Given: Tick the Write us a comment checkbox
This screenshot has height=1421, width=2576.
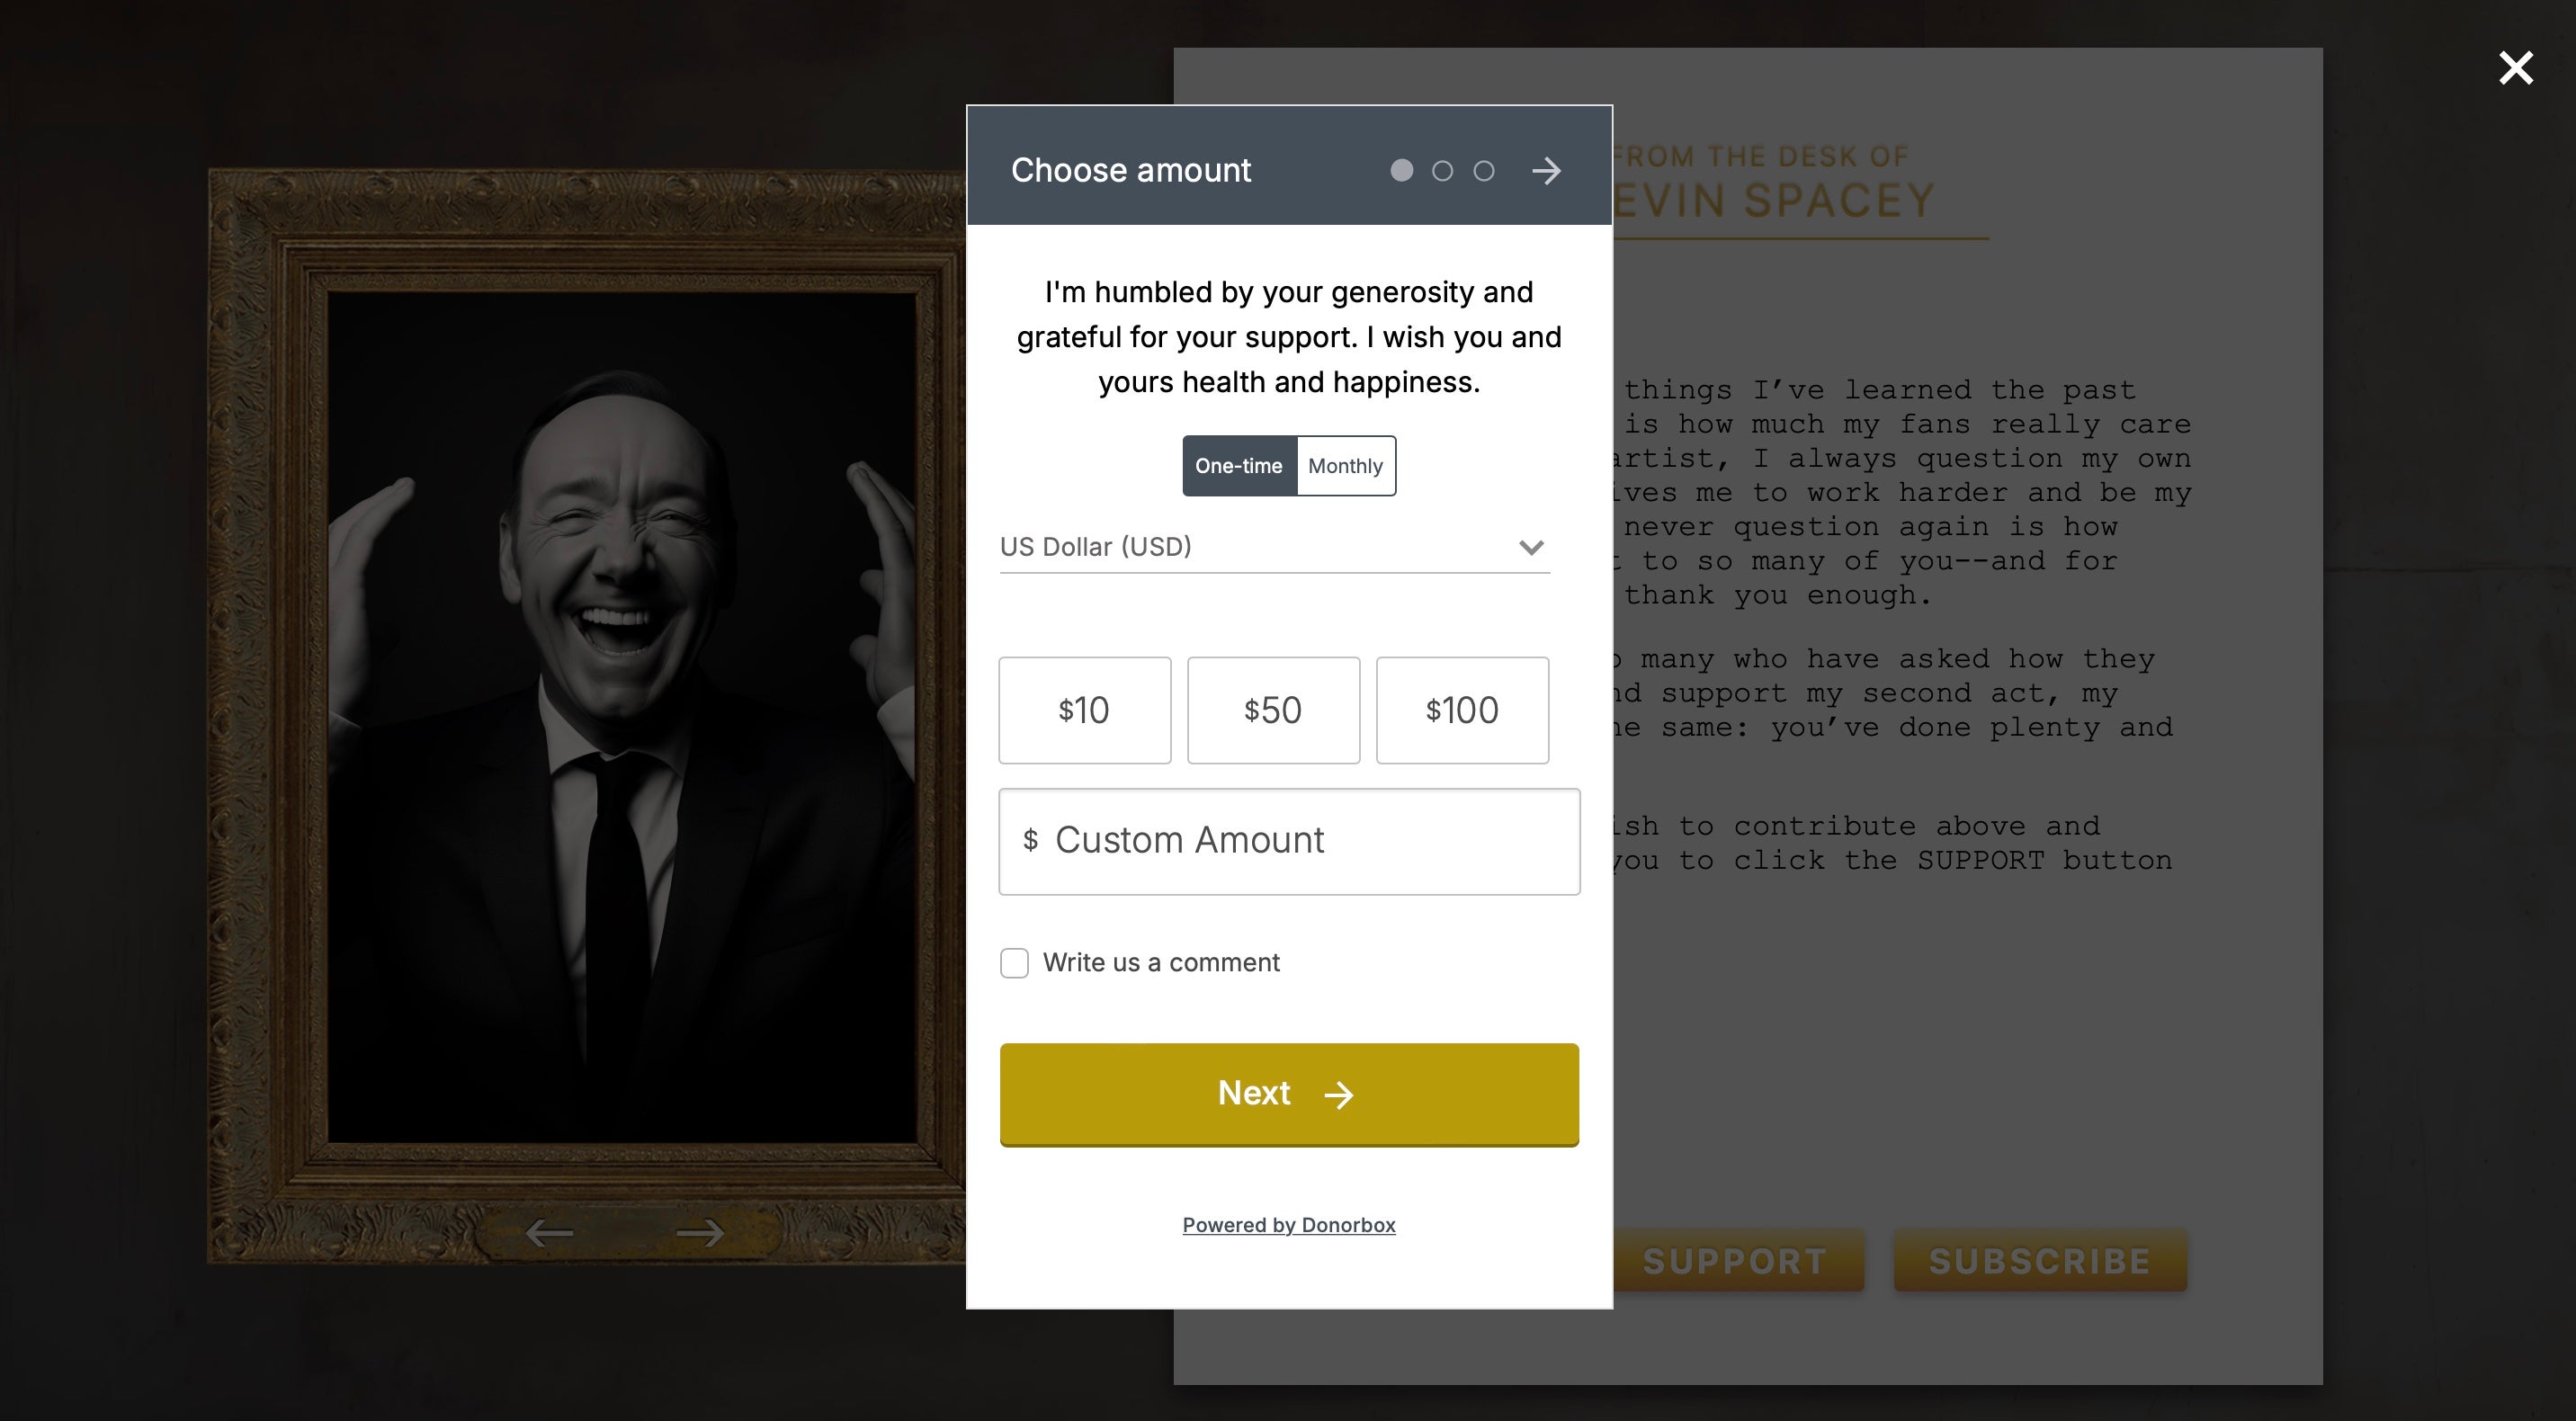Looking at the screenshot, I should (1014, 963).
